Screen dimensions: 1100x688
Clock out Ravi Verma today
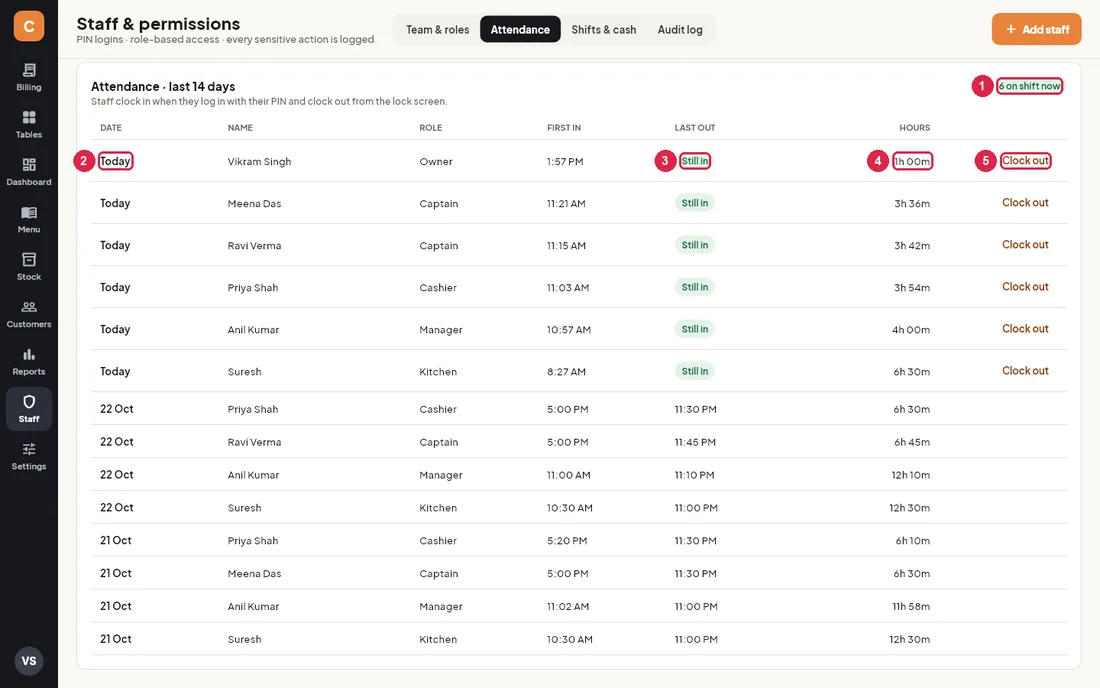1025,245
